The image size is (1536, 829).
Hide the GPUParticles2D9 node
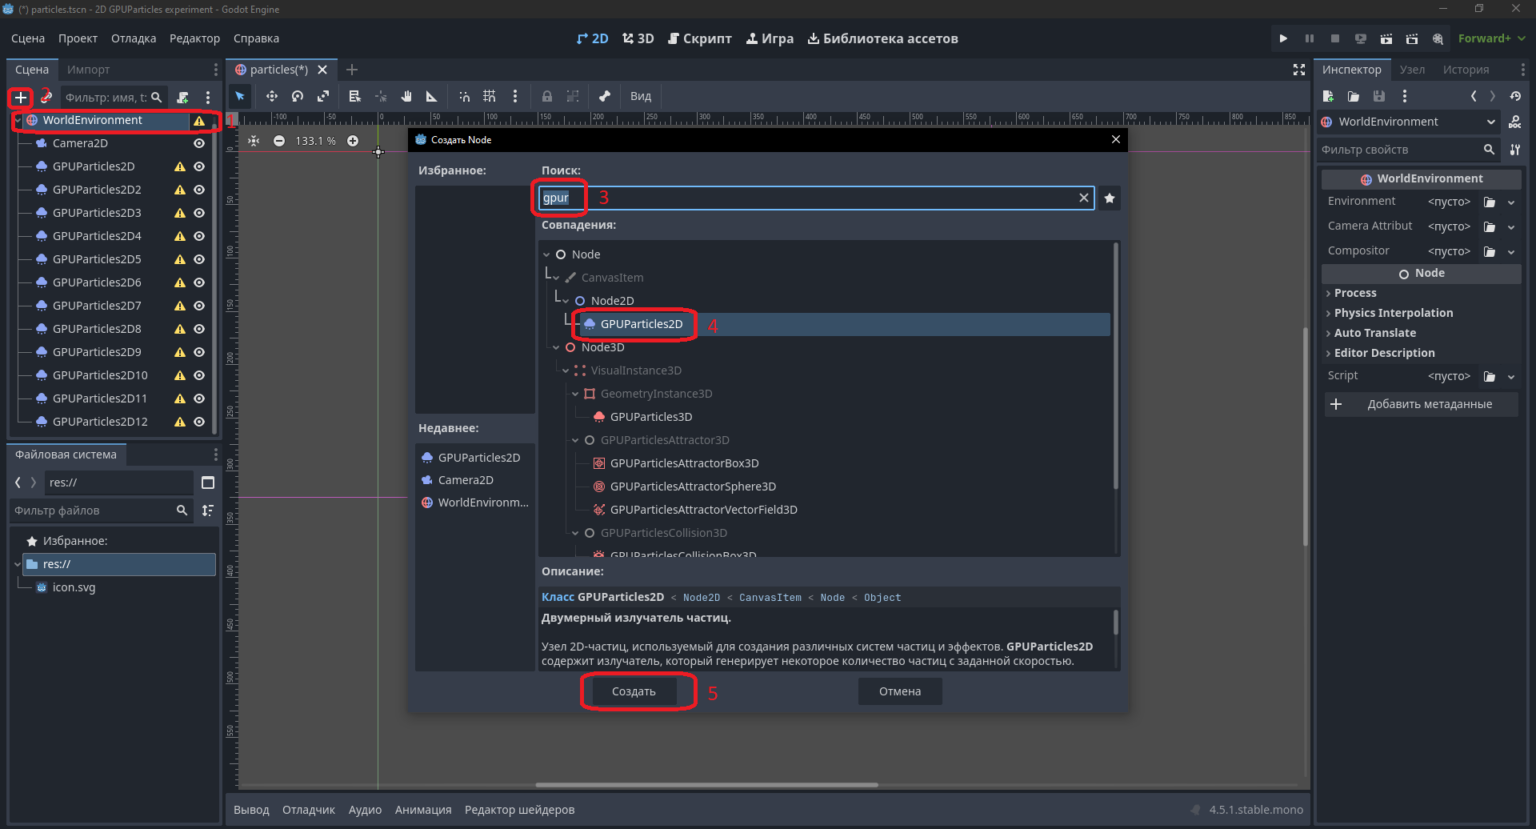coord(199,352)
